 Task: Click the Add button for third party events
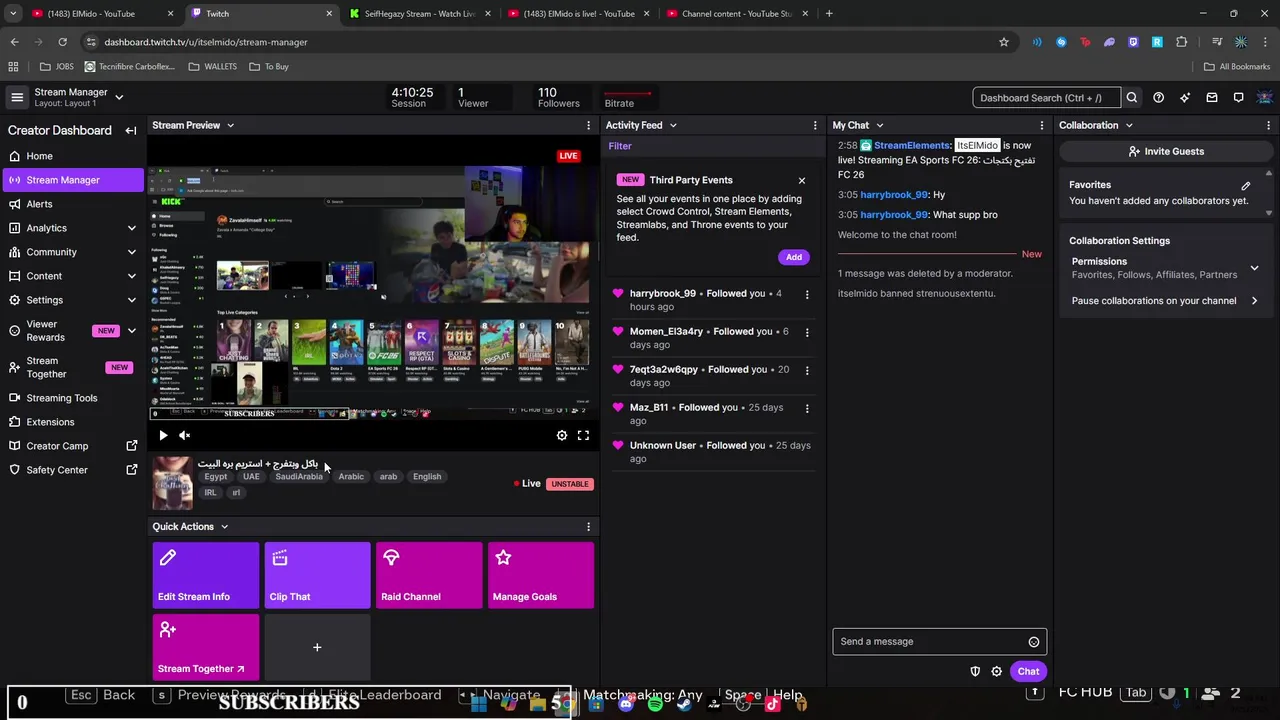pos(793,257)
